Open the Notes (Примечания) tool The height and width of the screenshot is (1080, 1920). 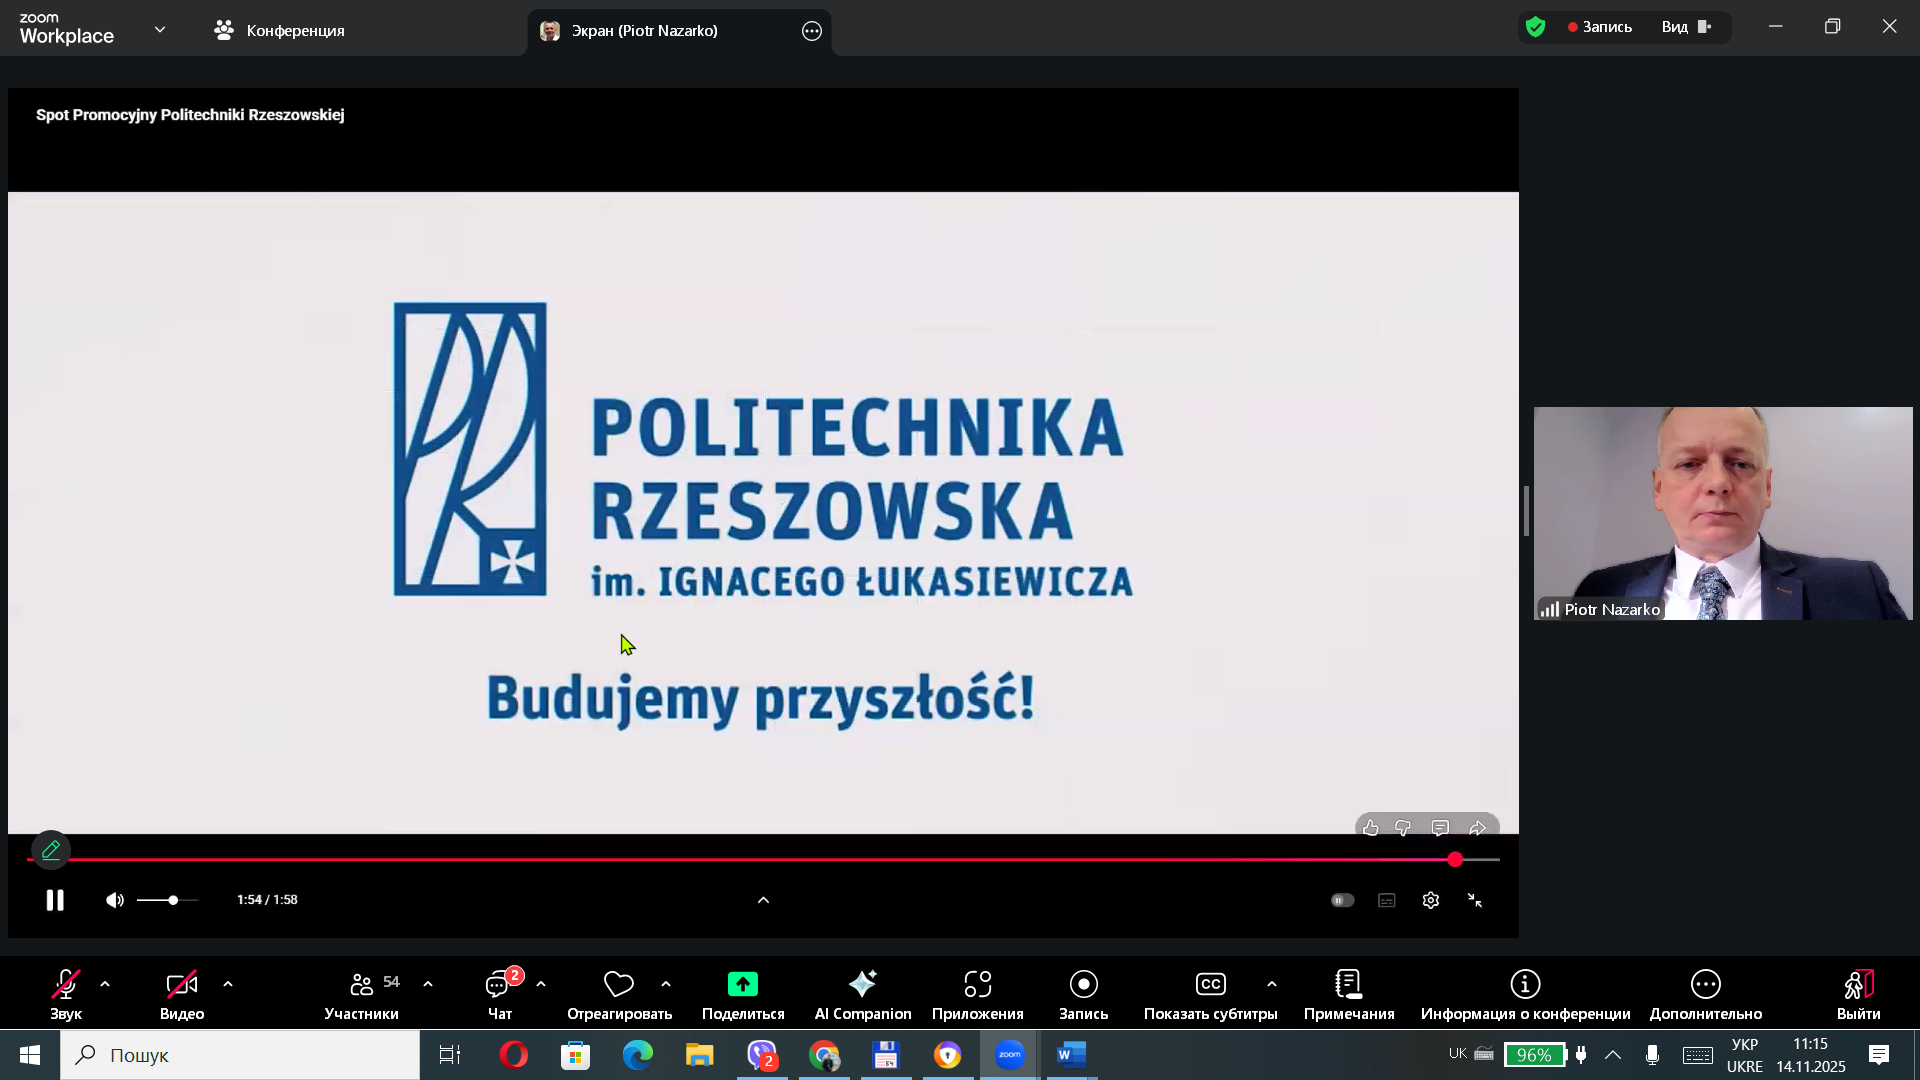click(x=1348, y=994)
